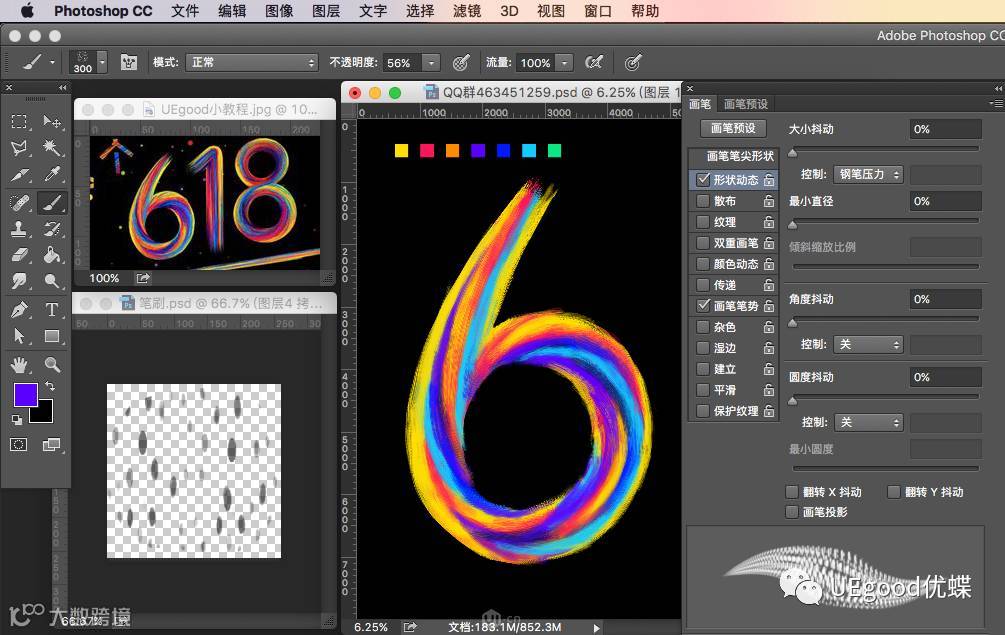The image size is (1005, 635).
Task: Switch to the 画笔预设 tab
Action: (x=746, y=104)
